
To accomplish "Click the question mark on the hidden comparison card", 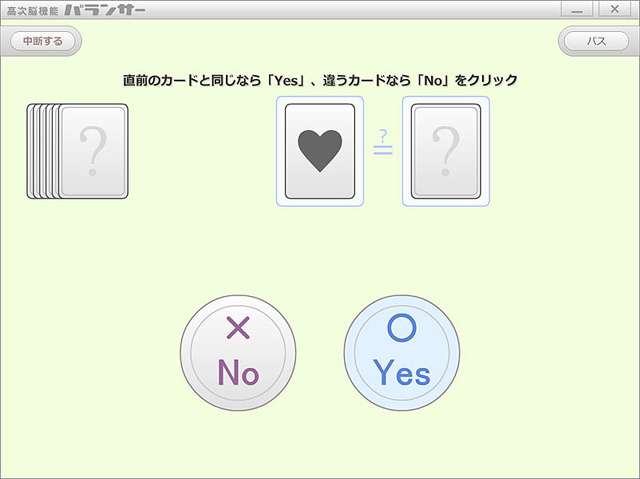I will click(x=446, y=151).
